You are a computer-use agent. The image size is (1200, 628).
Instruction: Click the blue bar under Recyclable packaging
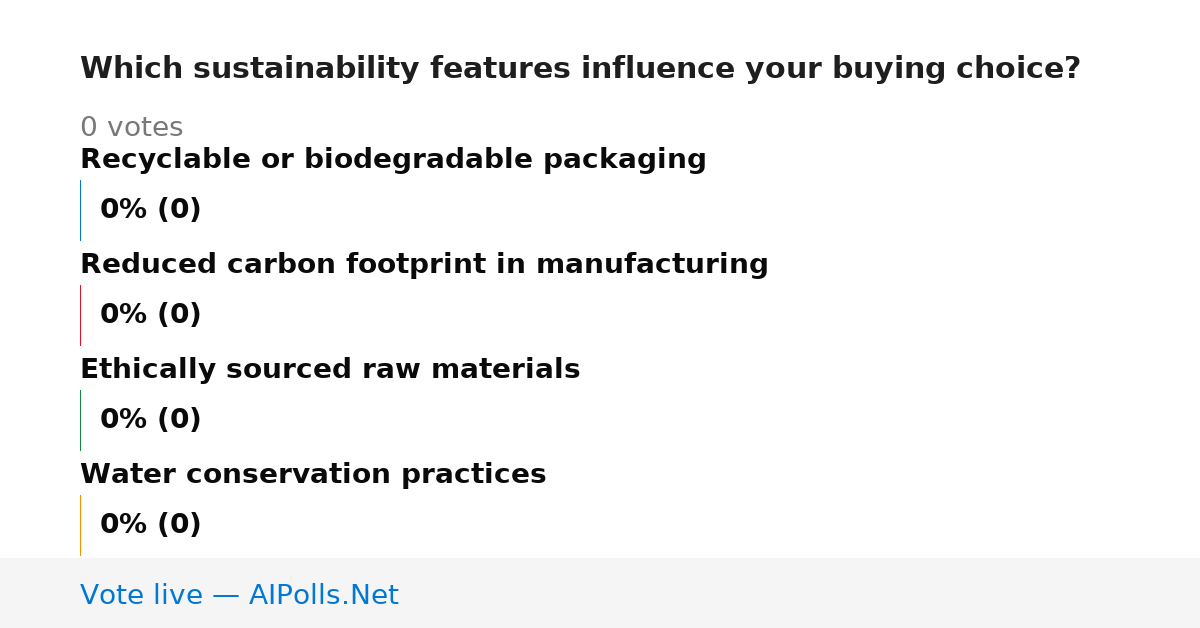(80, 210)
